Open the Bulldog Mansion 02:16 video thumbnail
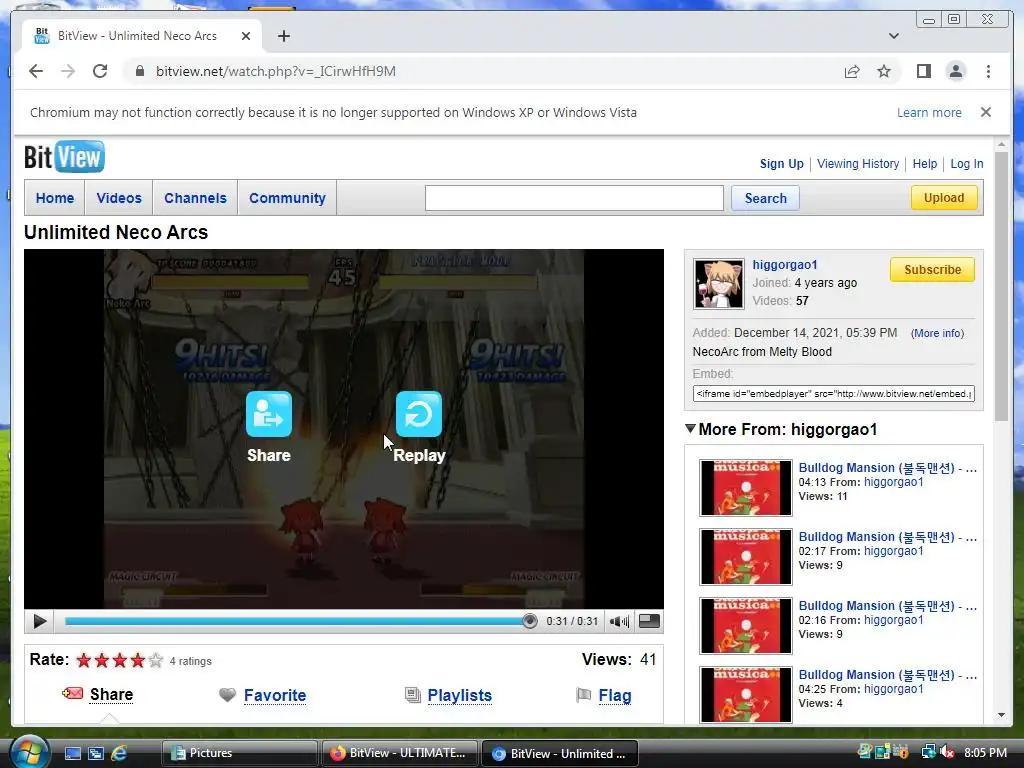This screenshot has width=1024, height=768. click(745, 626)
